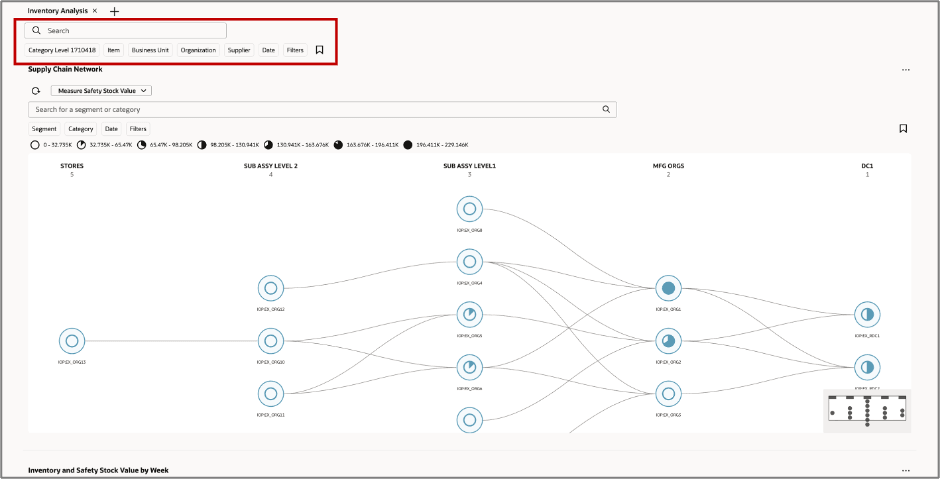Click the SUB ASSY LEVEL1 column header

[x=469, y=166]
